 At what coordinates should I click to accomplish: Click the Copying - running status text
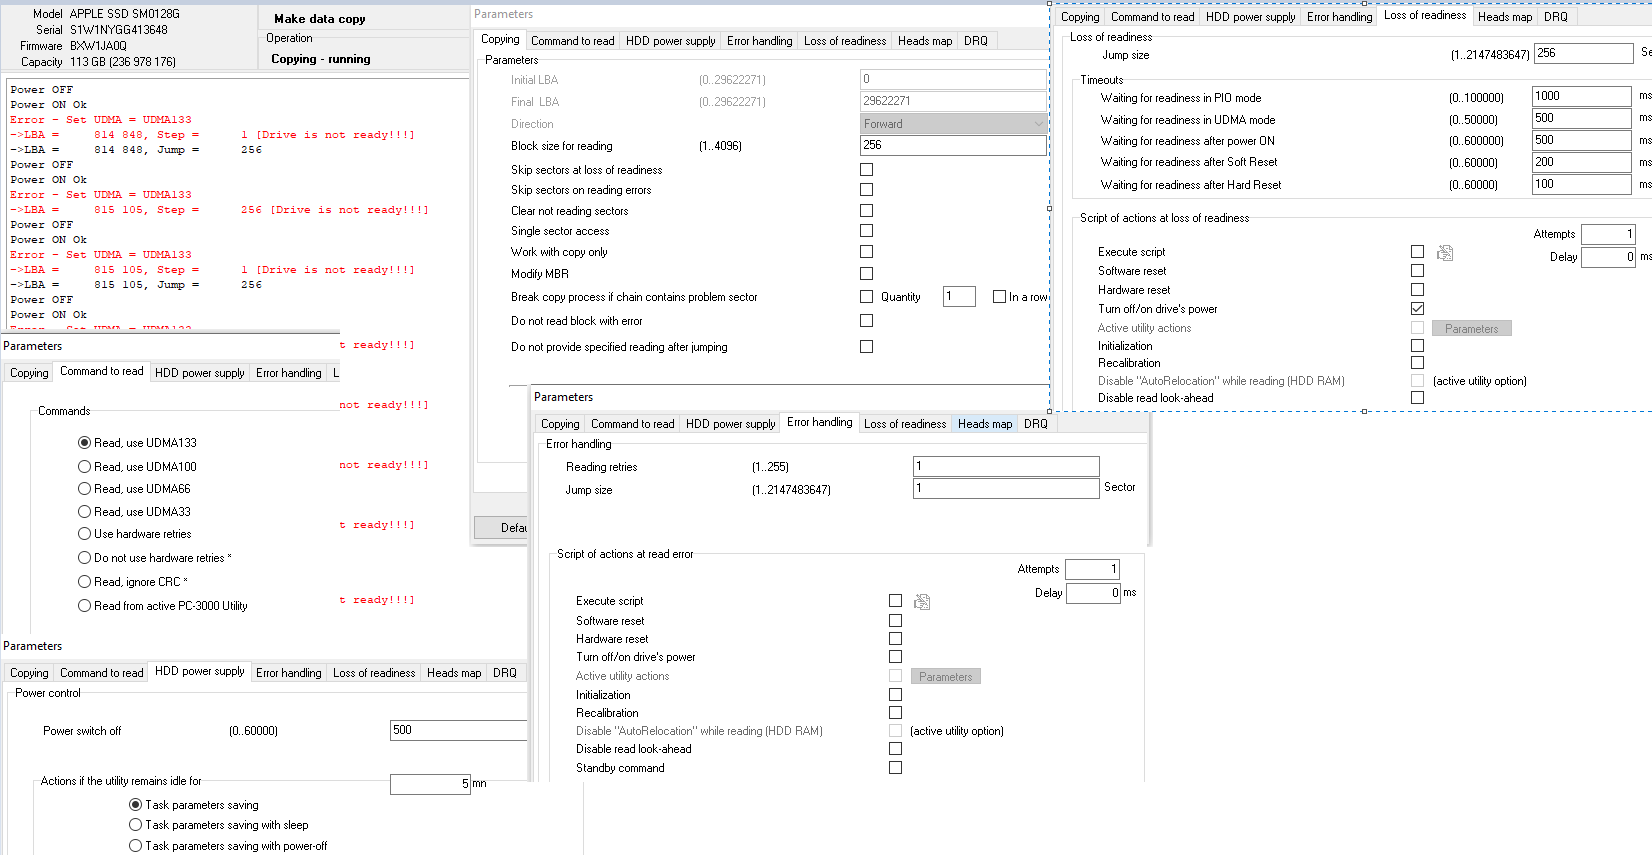(321, 59)
